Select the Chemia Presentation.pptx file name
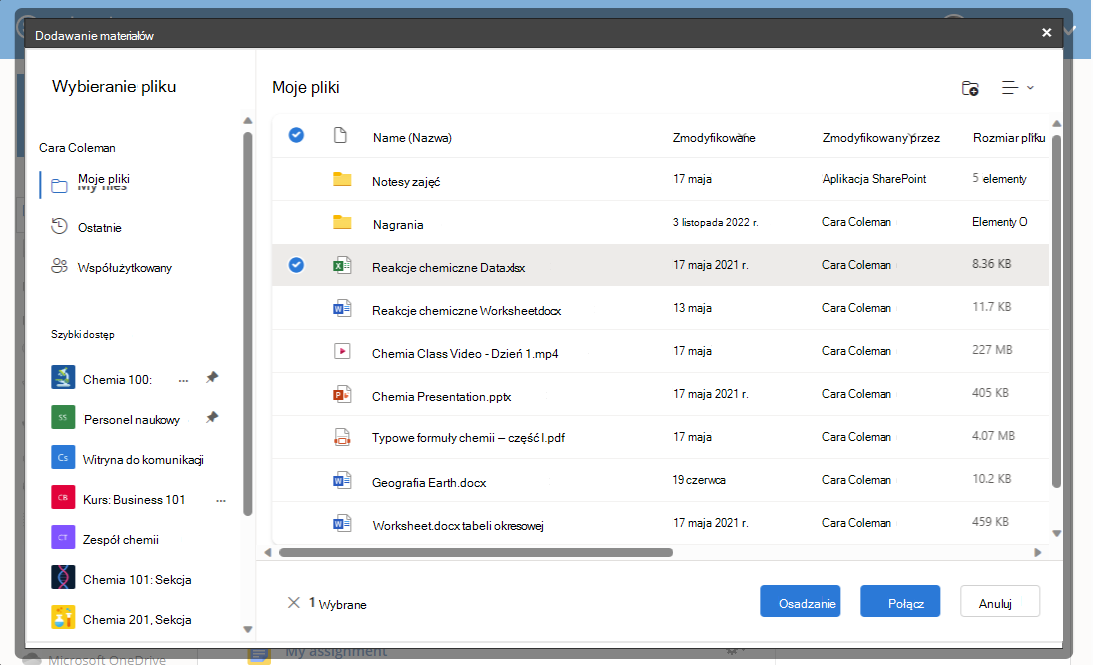This screenshot has height=665, width=1093. click(441, 397)
